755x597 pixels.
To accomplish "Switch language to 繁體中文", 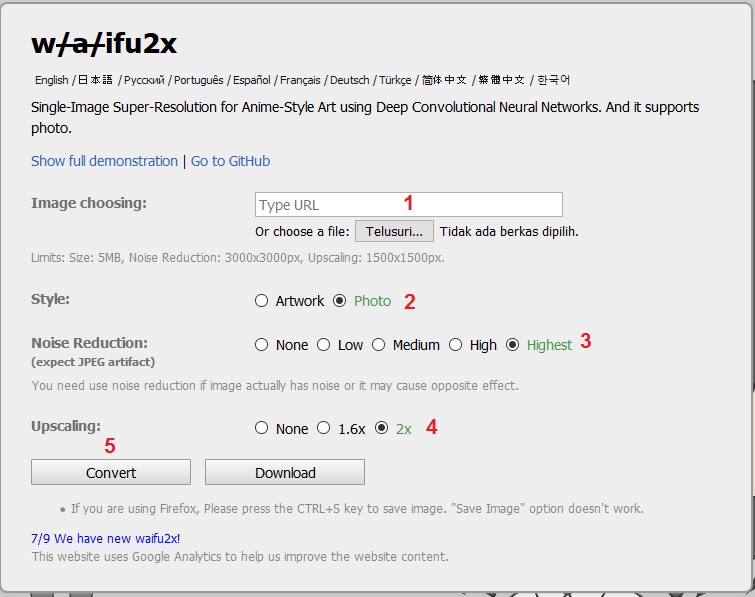I will coord(501,80).
